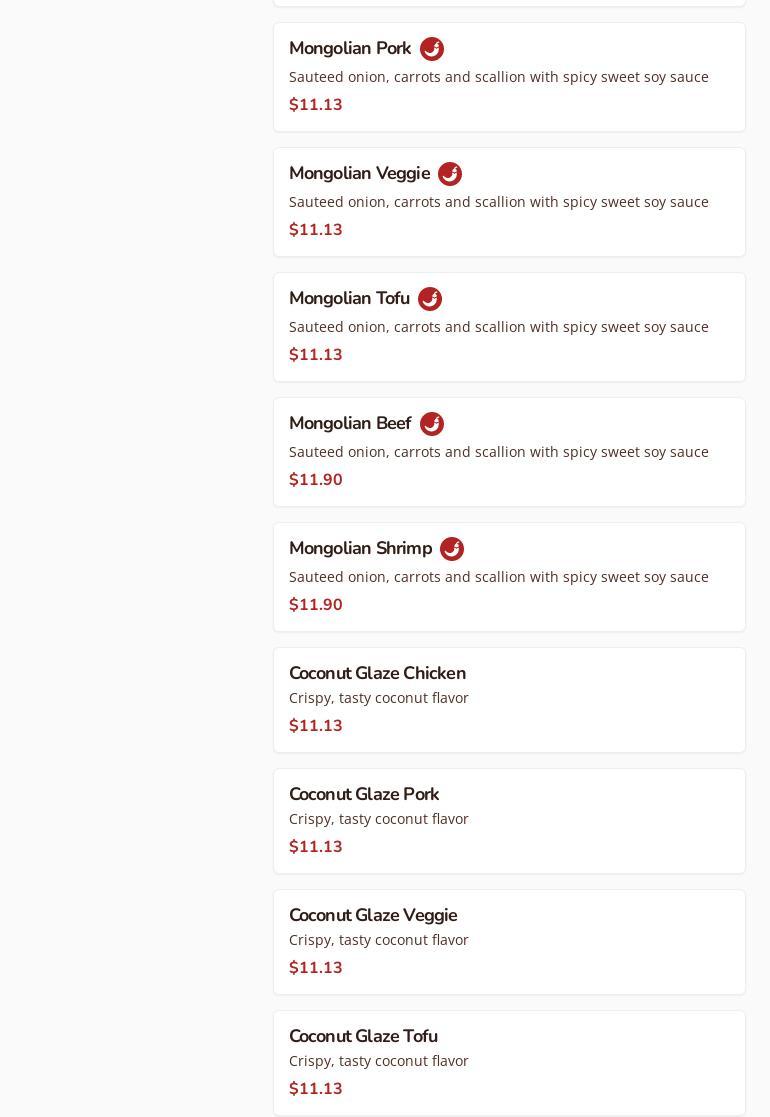Screen dimensions: 770x1117
Task: Click the Coconut Glaze Pork description text
Action: click(378, 819)
